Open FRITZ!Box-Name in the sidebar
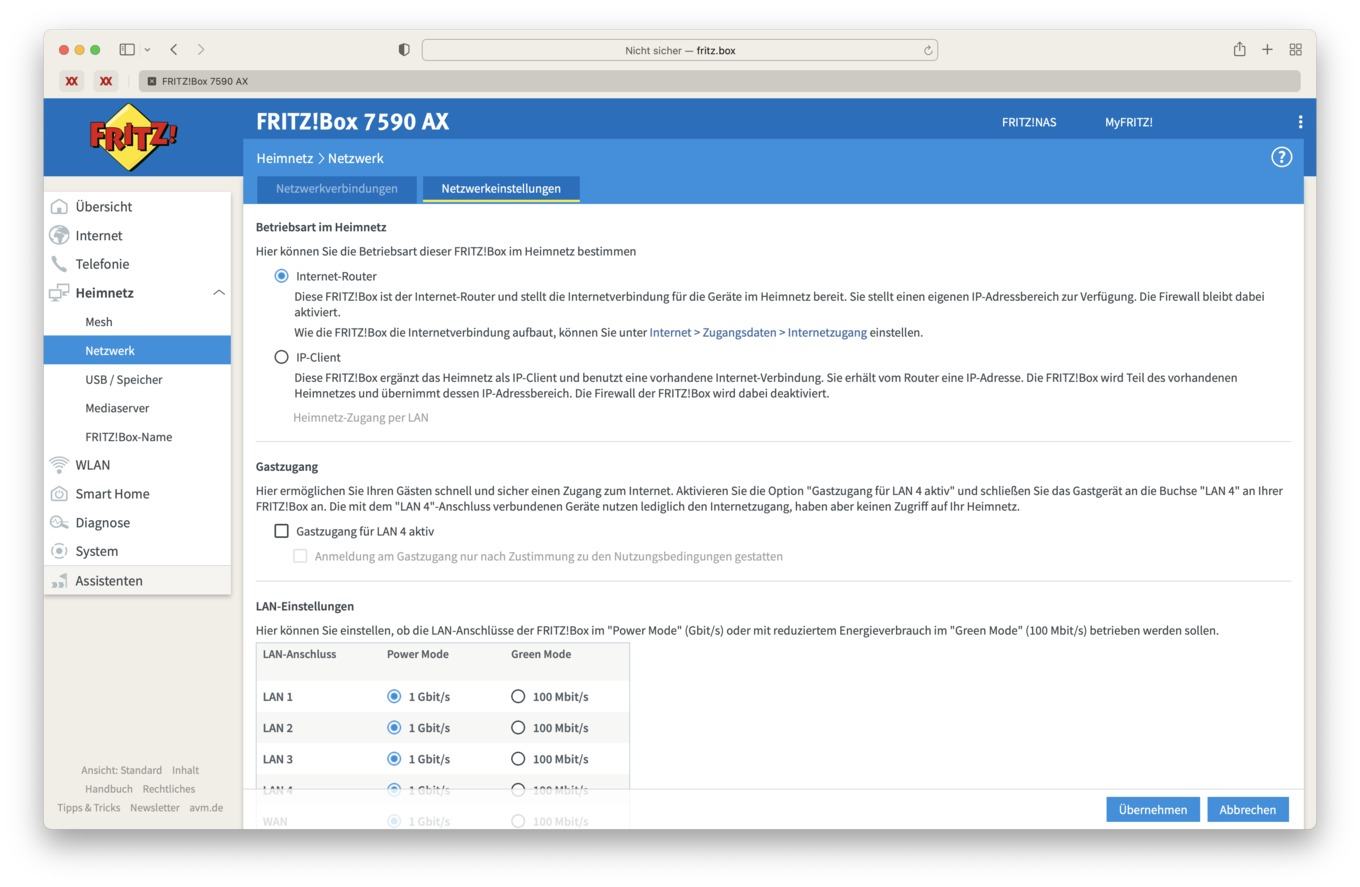This screenshot has height=887, width=1360. click(x=128, y=437)
